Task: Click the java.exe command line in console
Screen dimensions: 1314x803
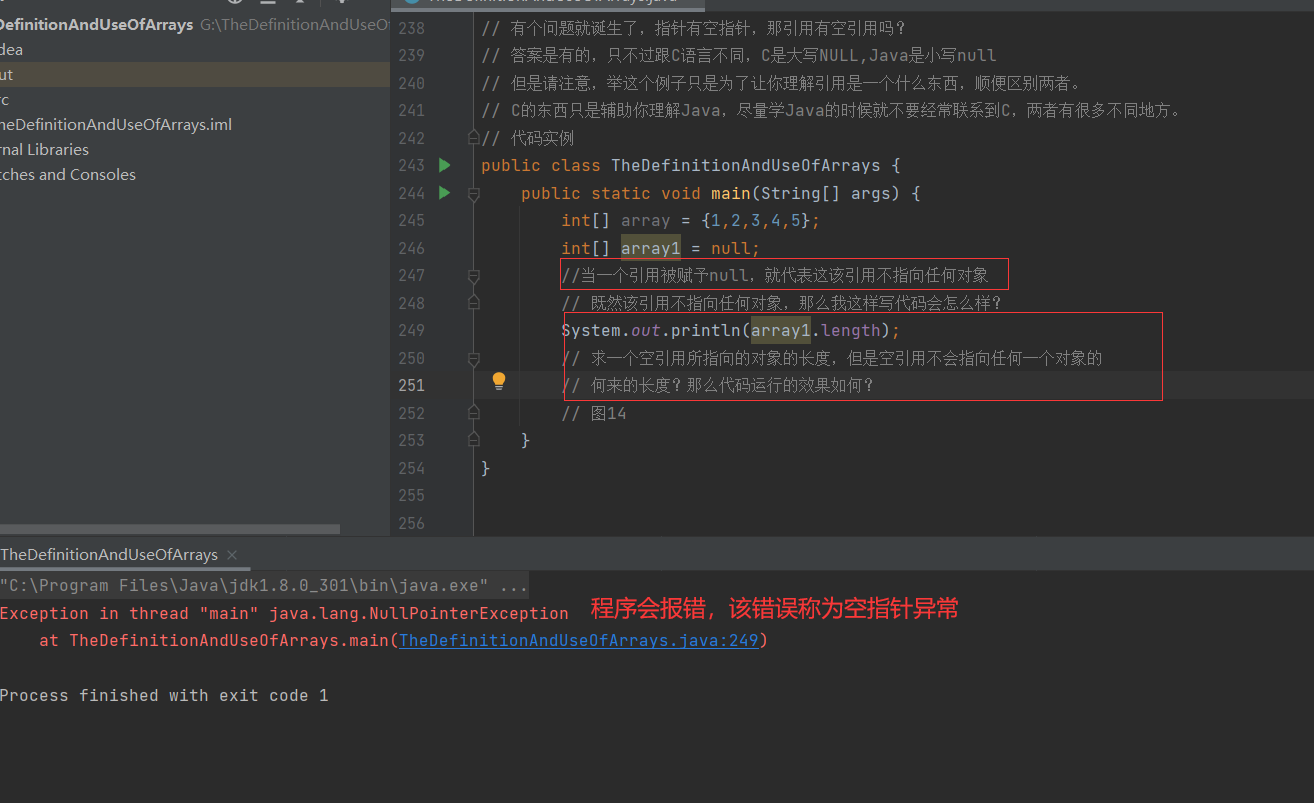Action: pyautogui.click(x=263, y=586)
